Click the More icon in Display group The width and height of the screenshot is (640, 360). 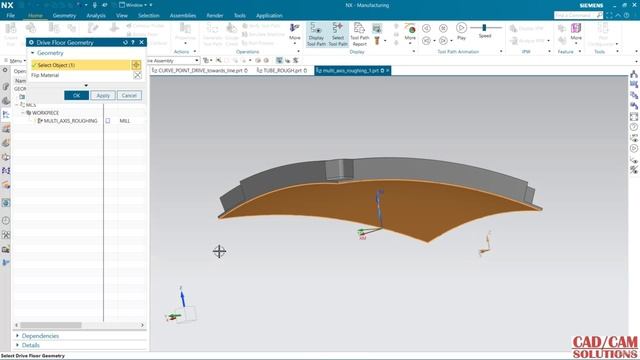[x=410, y=29]
